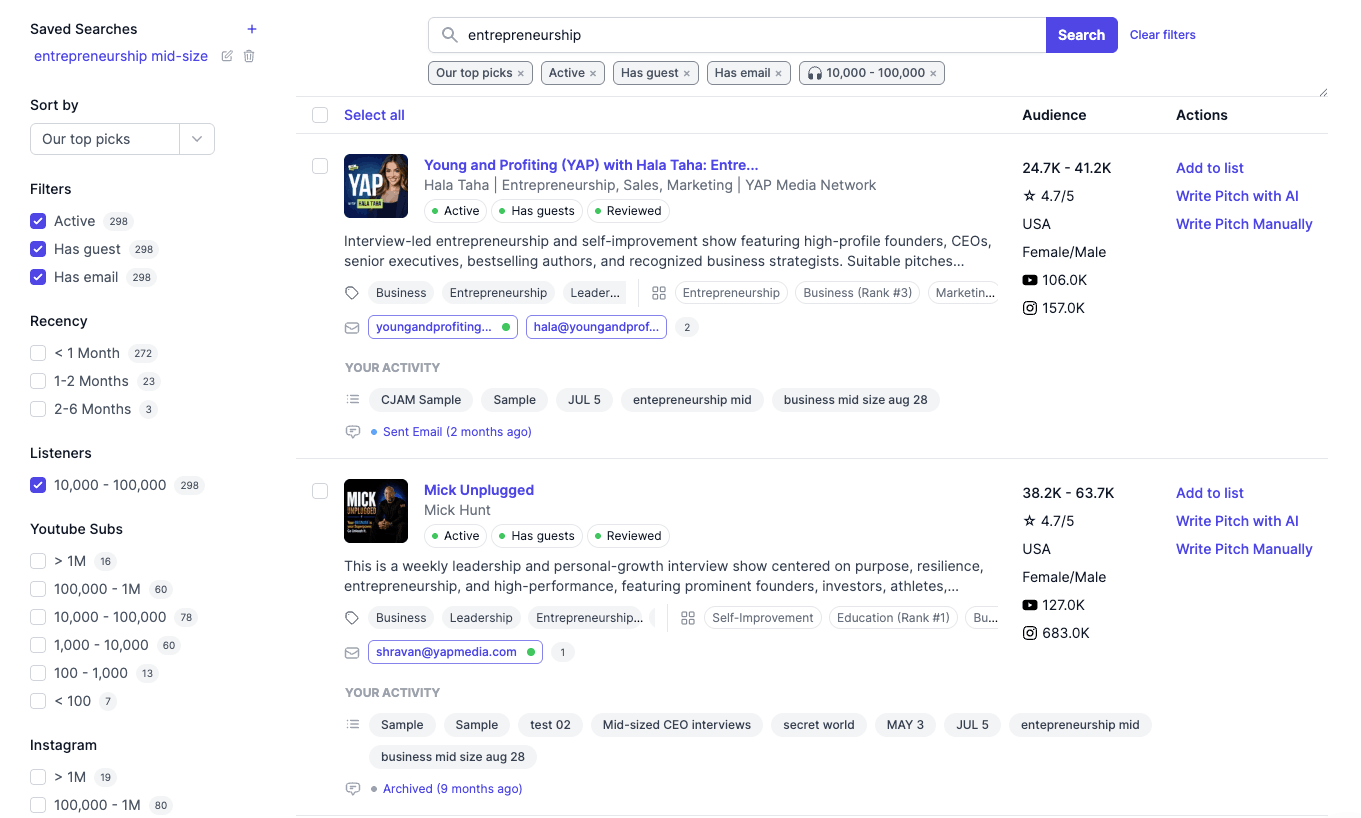The image size is (1361, 818).
Task: Write Pitch Manually for Young and Profiting
Action: click(x=1244, y=224)
